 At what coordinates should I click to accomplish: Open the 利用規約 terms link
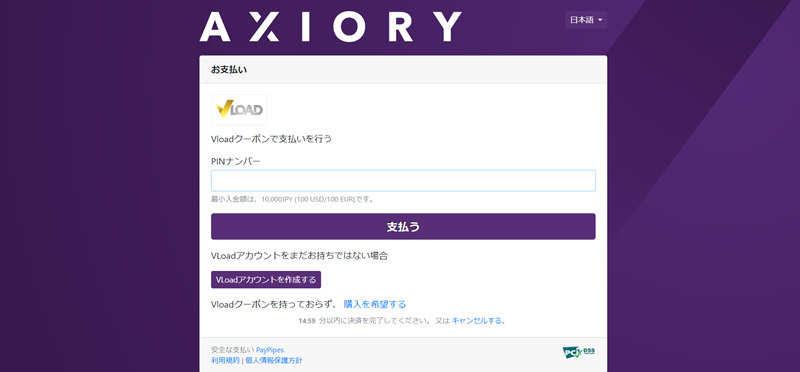click(x=225, y=360)
